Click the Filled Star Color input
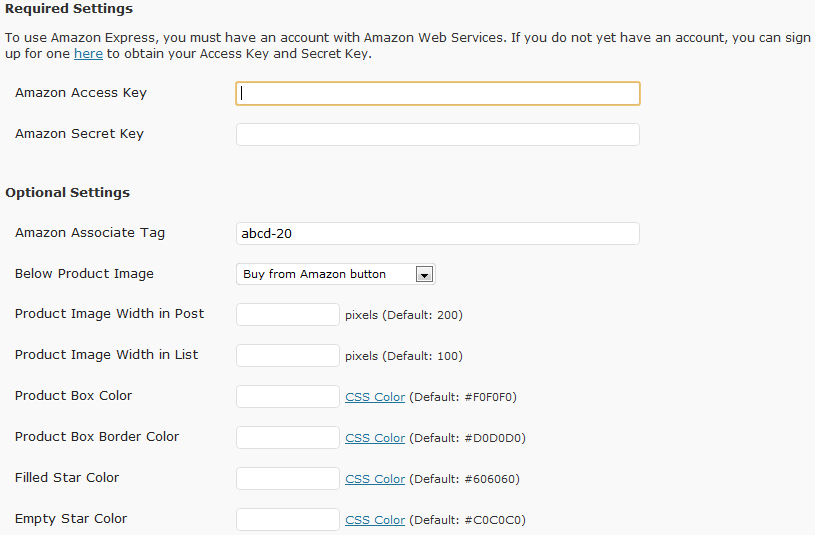The image size is (815, 535). [288, 479]
